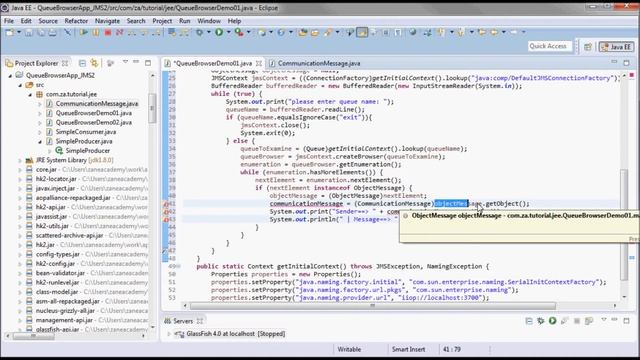Click the Debug bug toolbar icon

coord(200,32)
